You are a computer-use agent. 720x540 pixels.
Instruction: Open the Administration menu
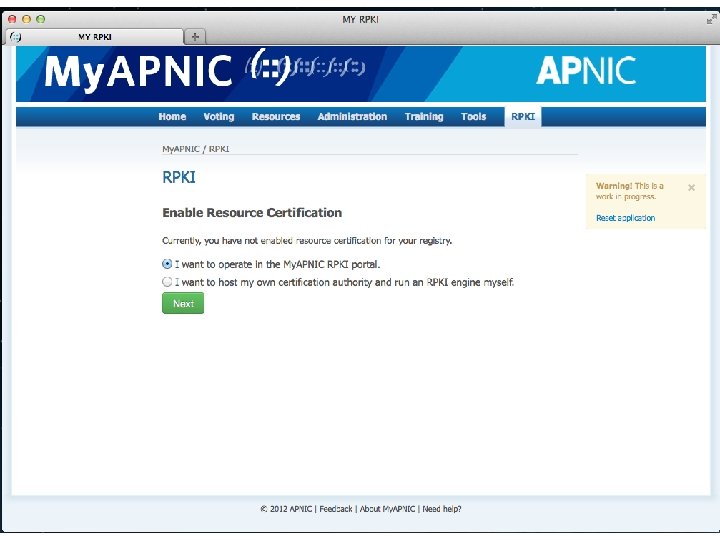tap(352, 117)
